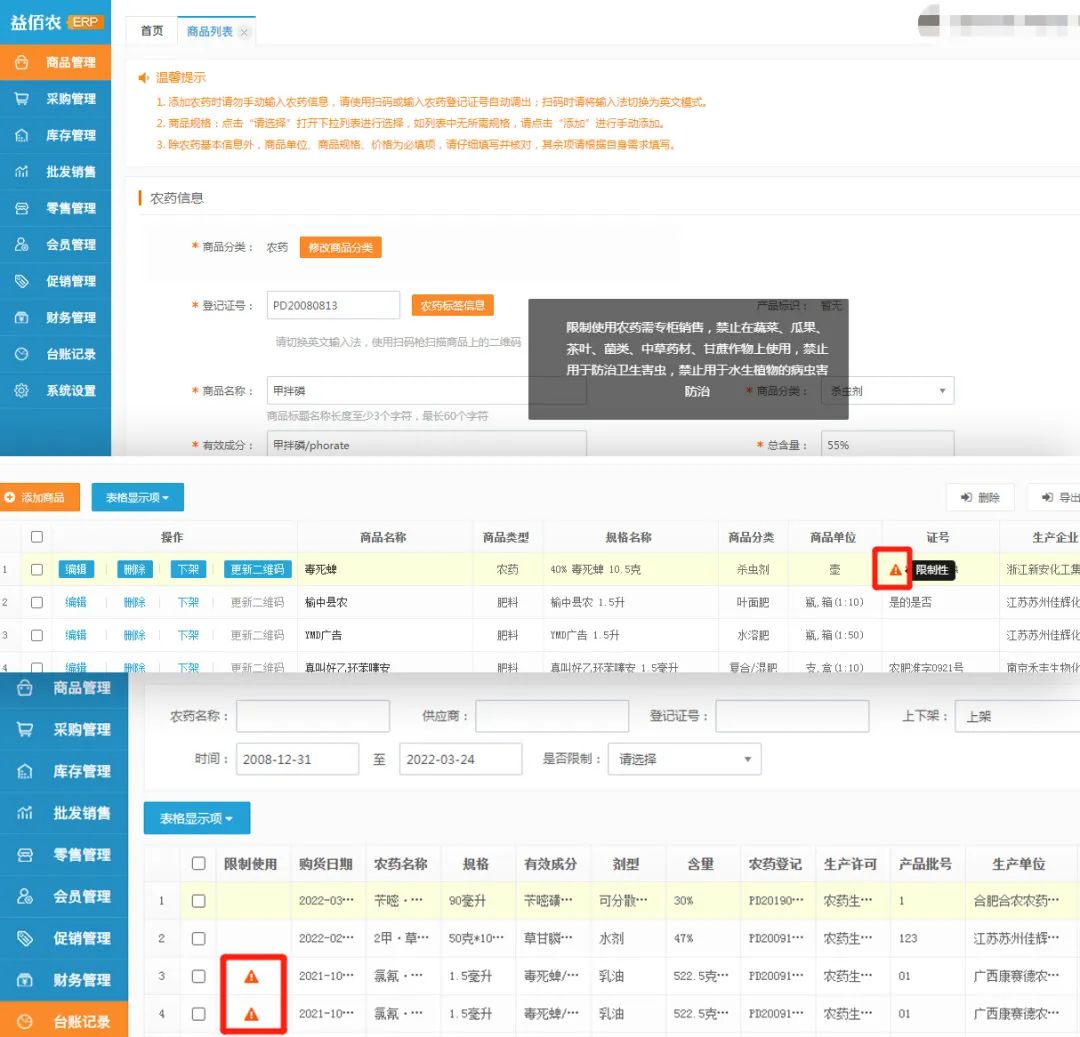Check the box for the 毒死蜱 row
Viewport: 1080px width, 1037px height.
tap(37, 570)
